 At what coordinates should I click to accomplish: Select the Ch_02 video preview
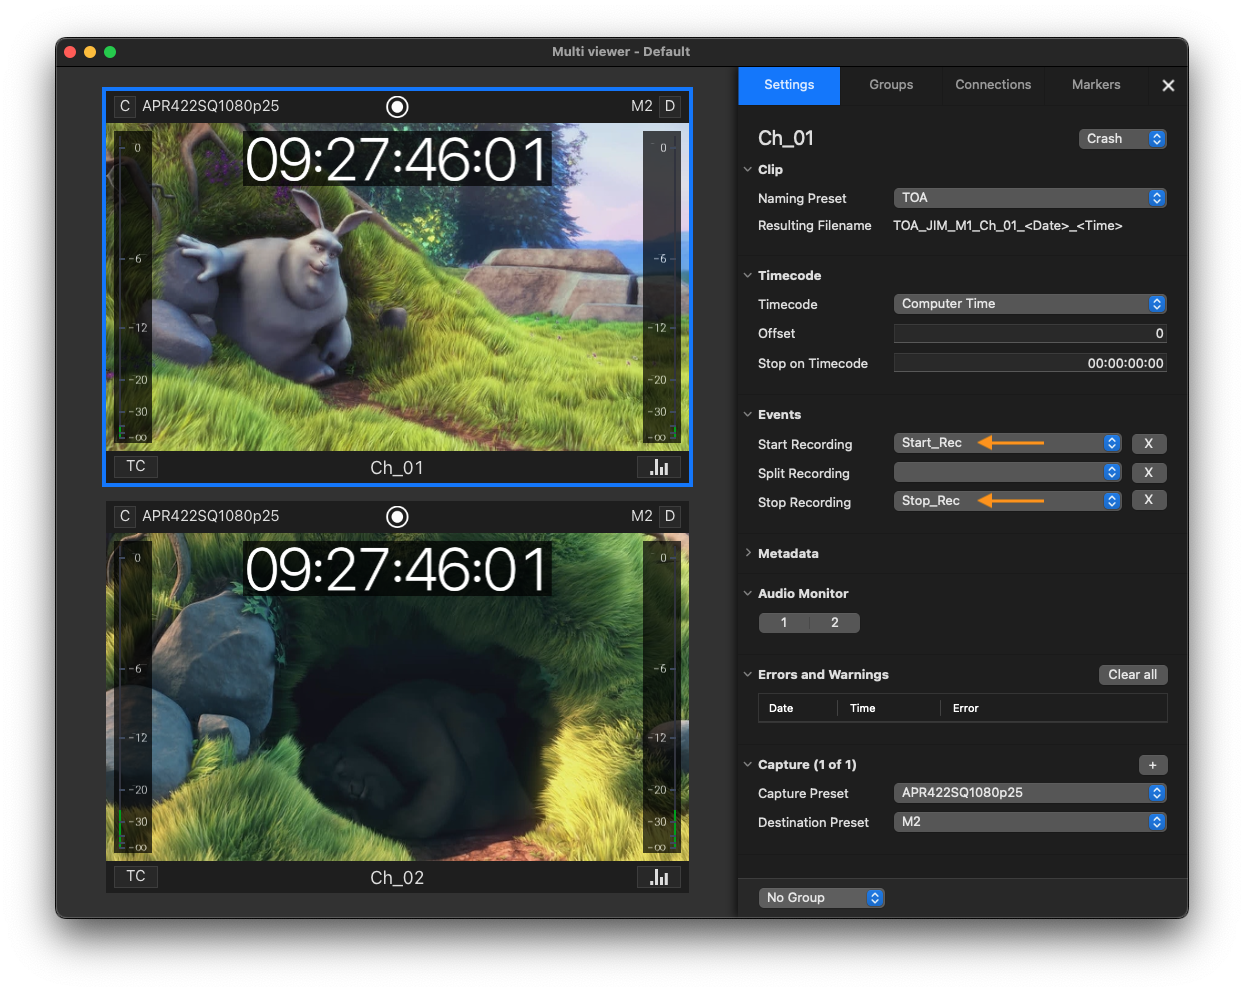pyautogui.click(x=397, y=697)
